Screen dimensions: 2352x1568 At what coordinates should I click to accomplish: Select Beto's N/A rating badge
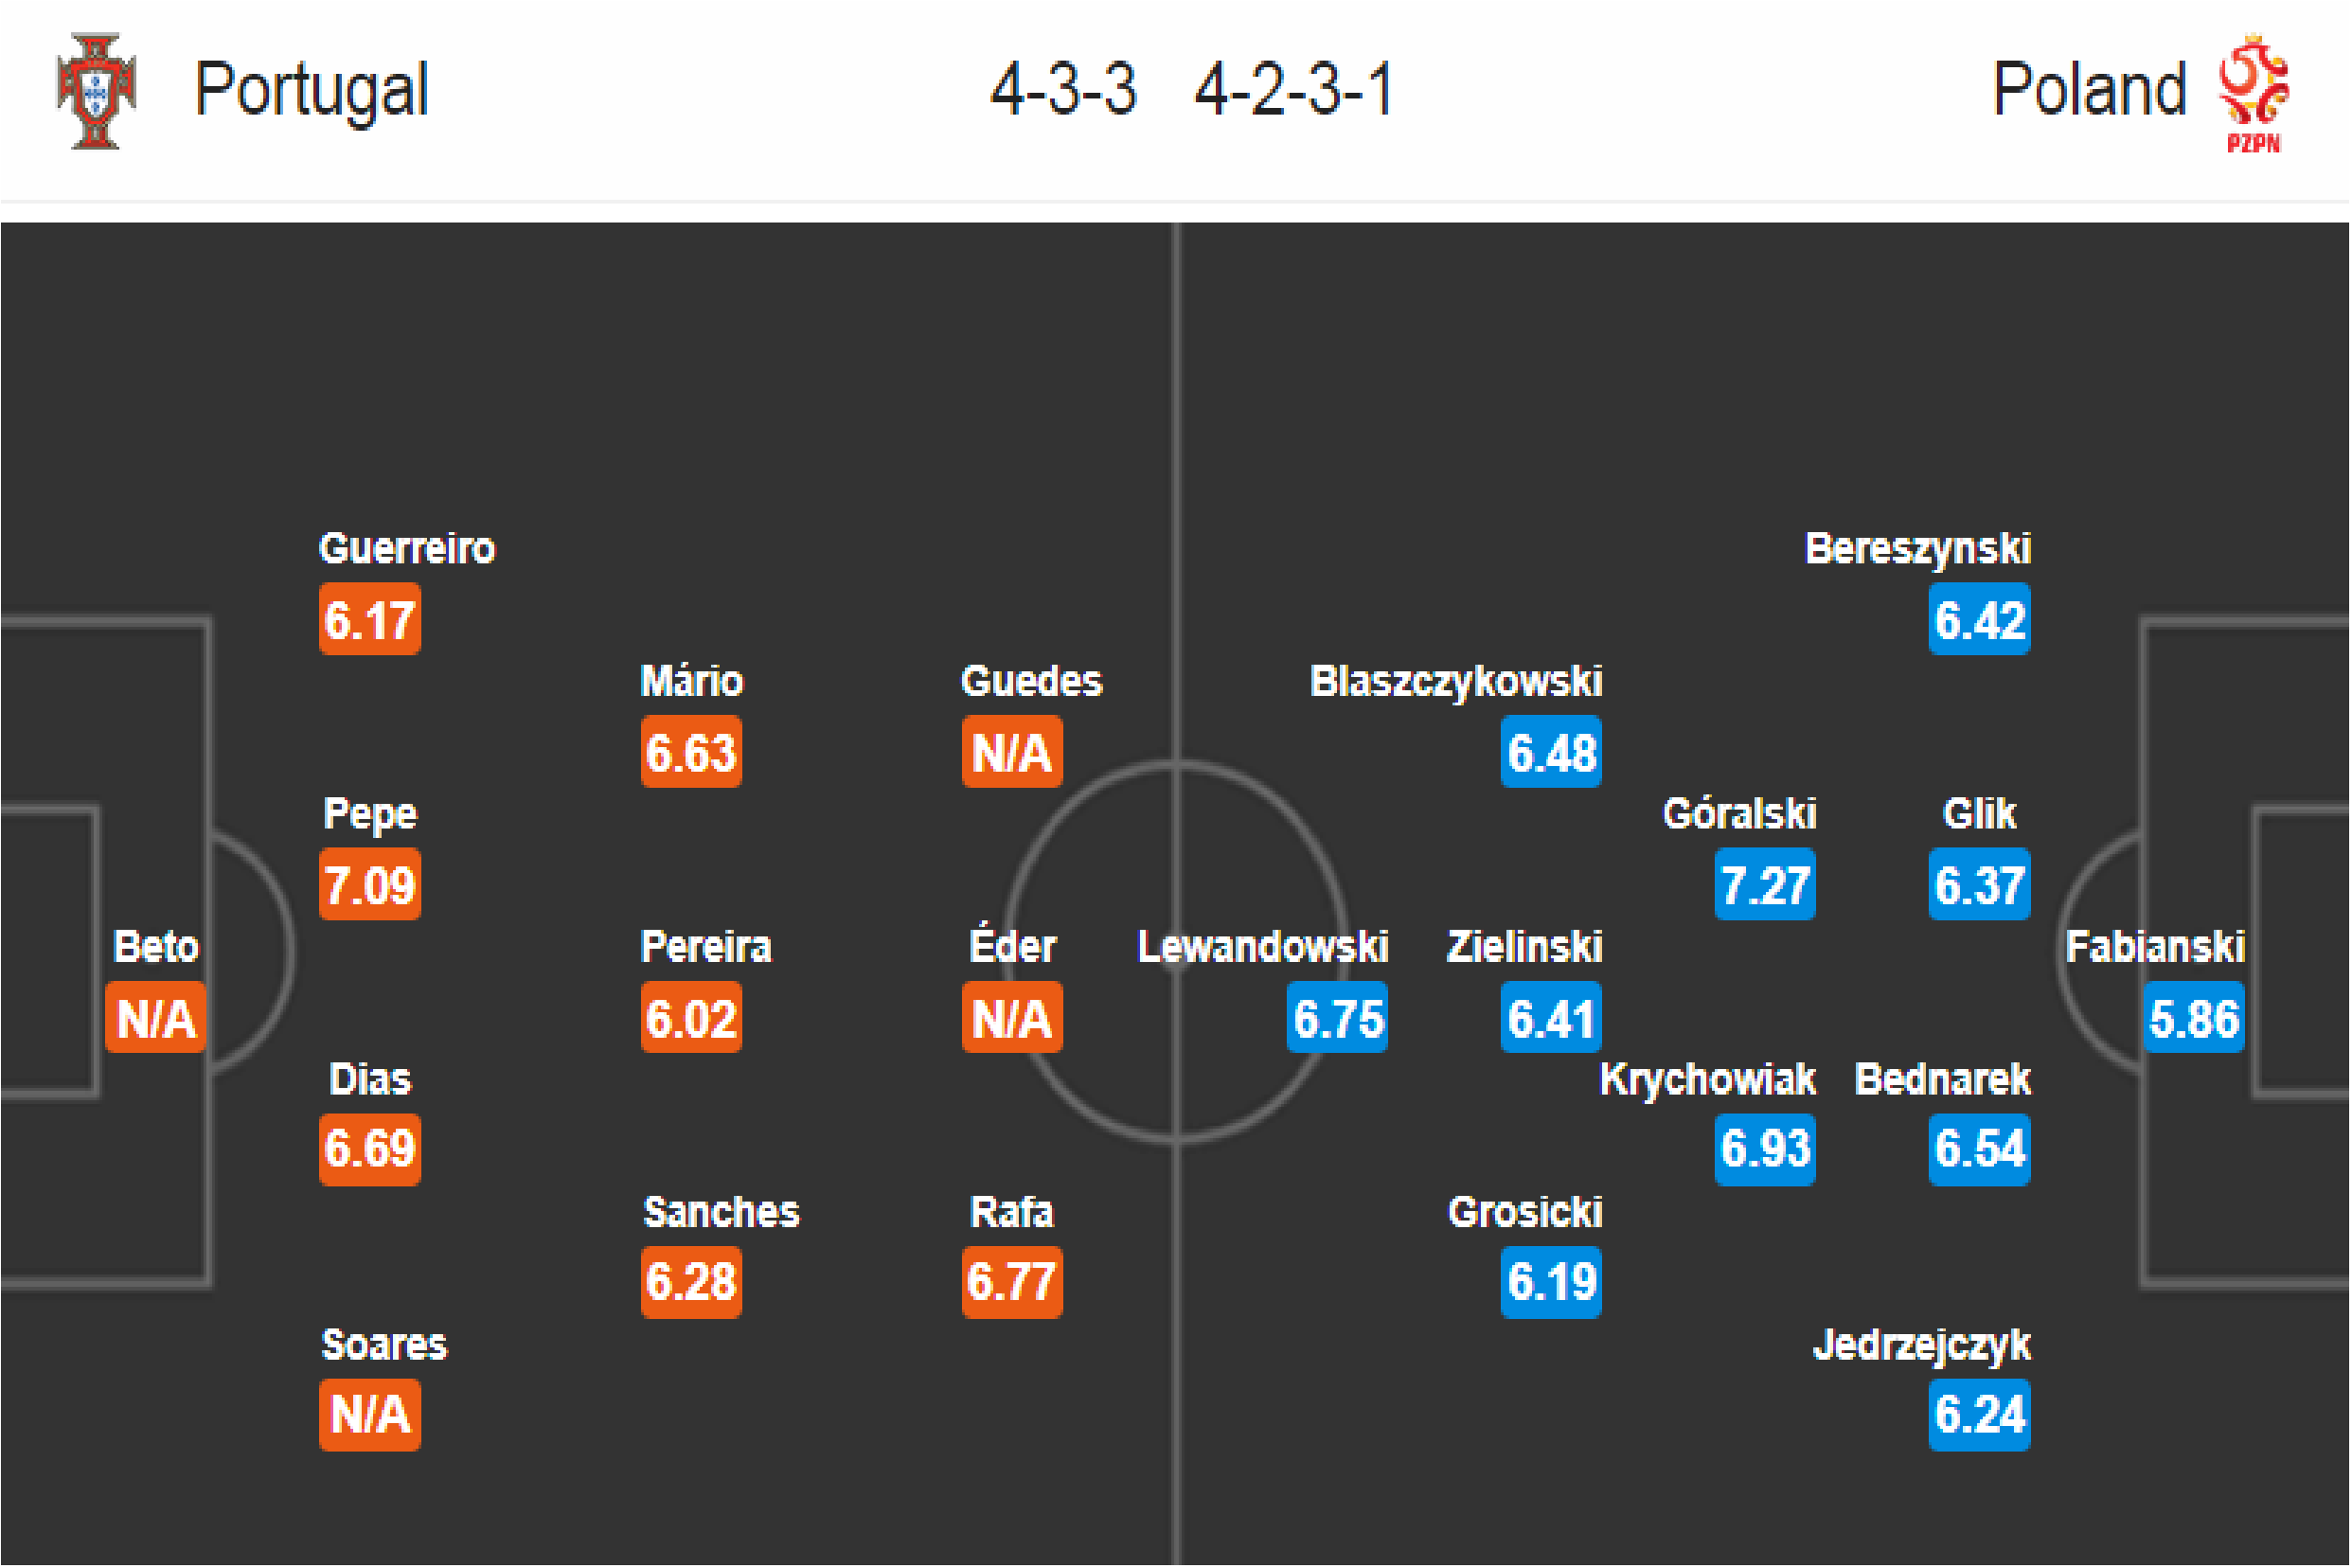pyautogui.click(x=155, y=1017)
